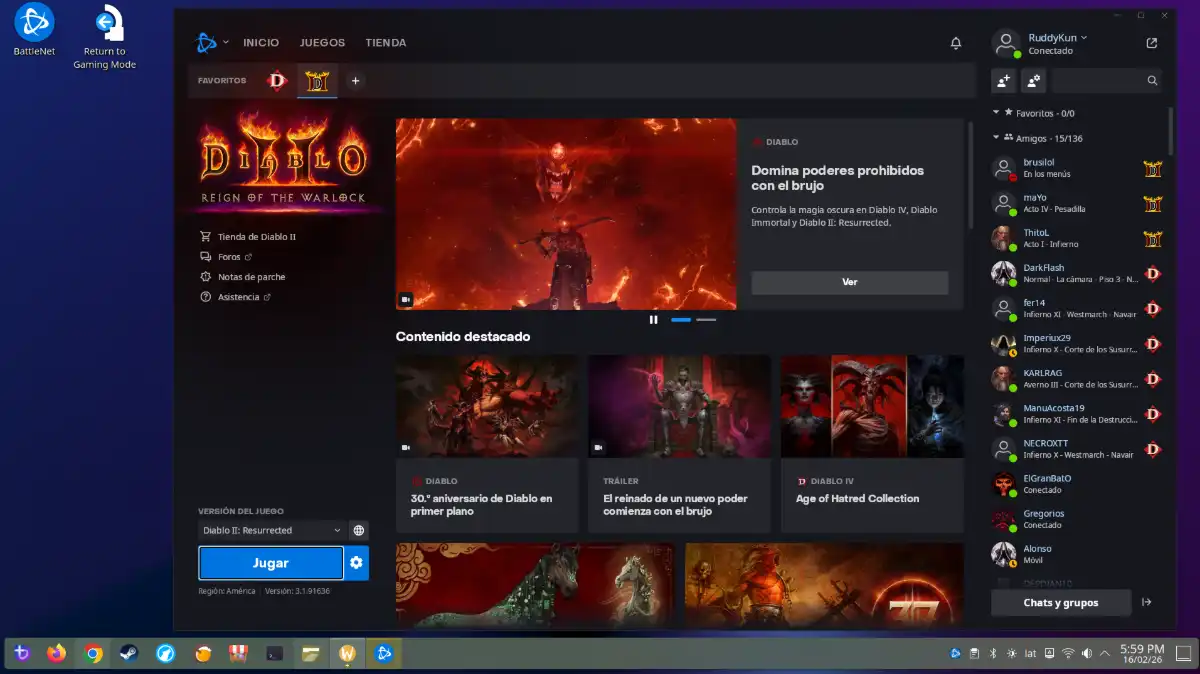
Task: Open friend list settings icon
Action: click(1033, 80)
